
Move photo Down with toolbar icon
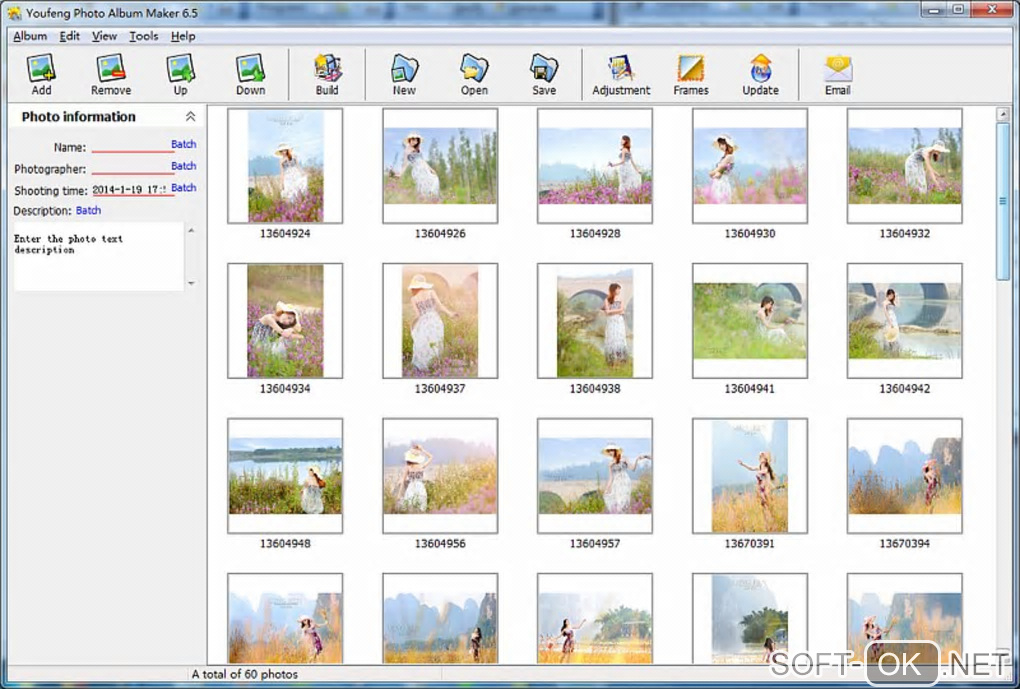click(x=250, y=74)
